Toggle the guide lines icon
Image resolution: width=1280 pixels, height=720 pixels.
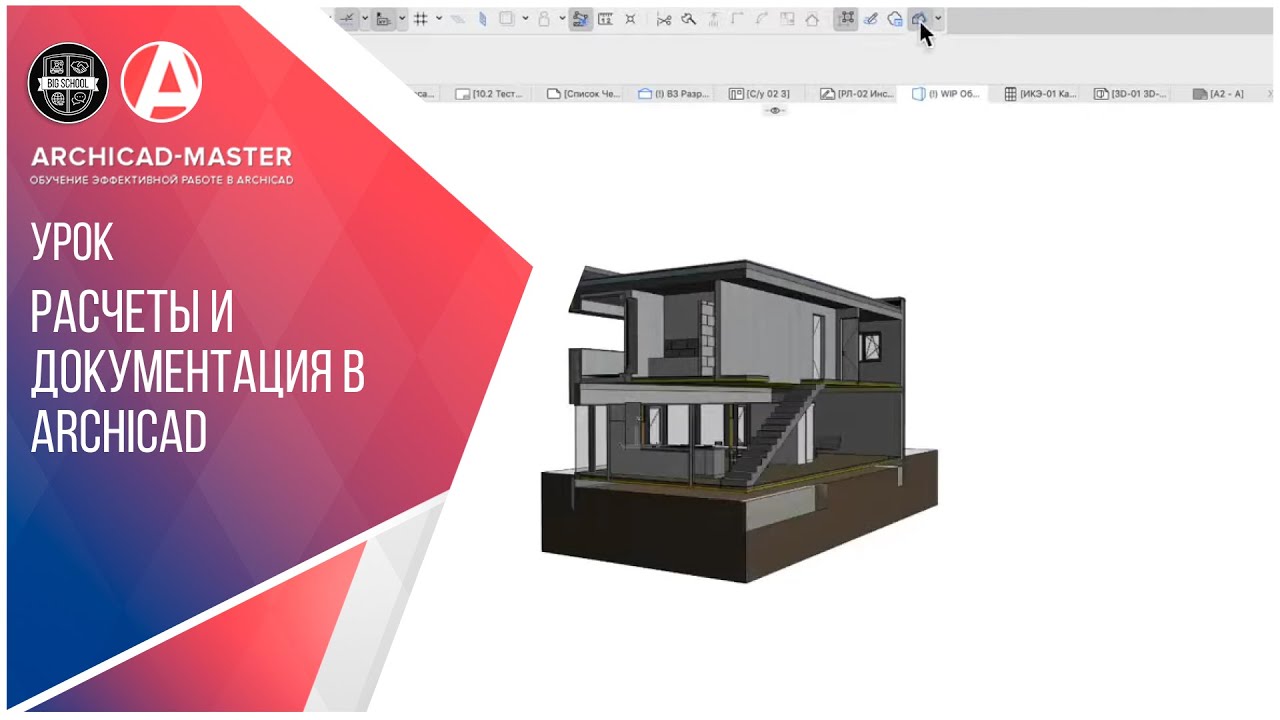pos(348,19)
